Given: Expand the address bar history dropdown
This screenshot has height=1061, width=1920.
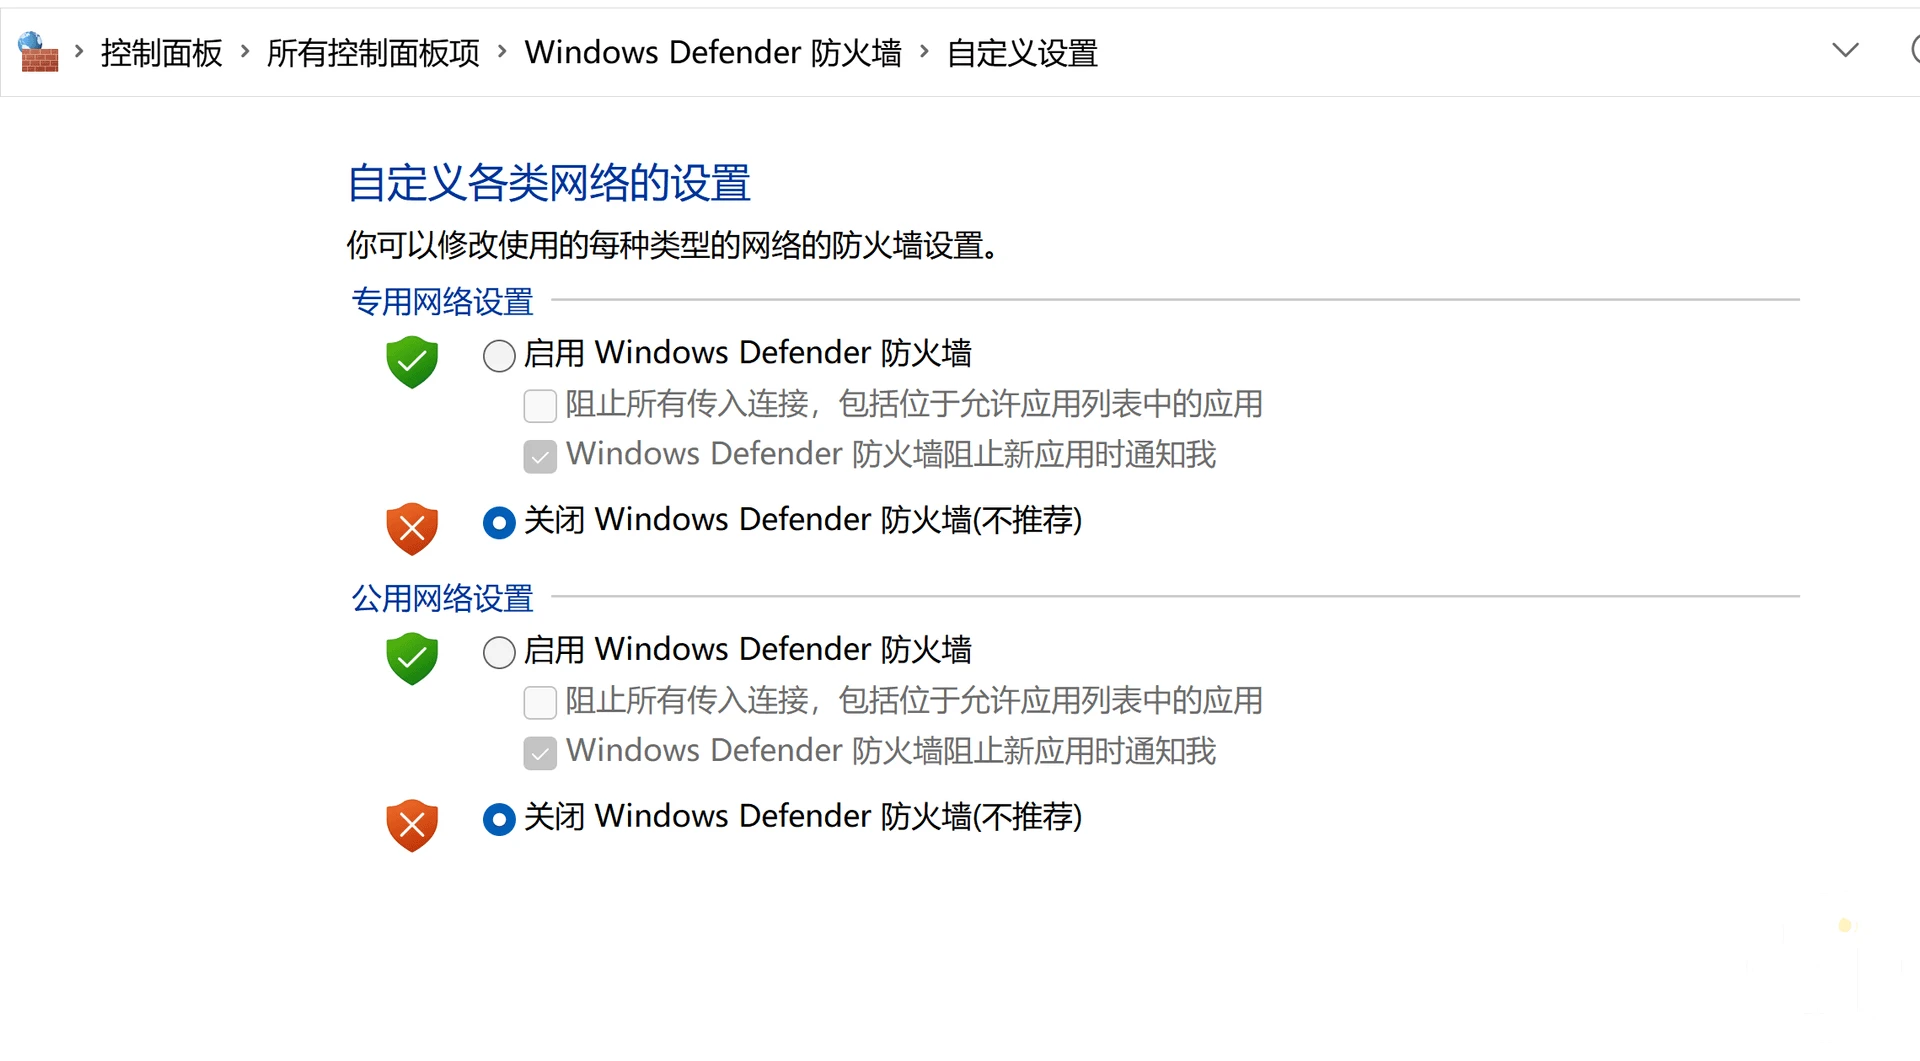Looking at the screenshot, I should (x=1845, y=50).
